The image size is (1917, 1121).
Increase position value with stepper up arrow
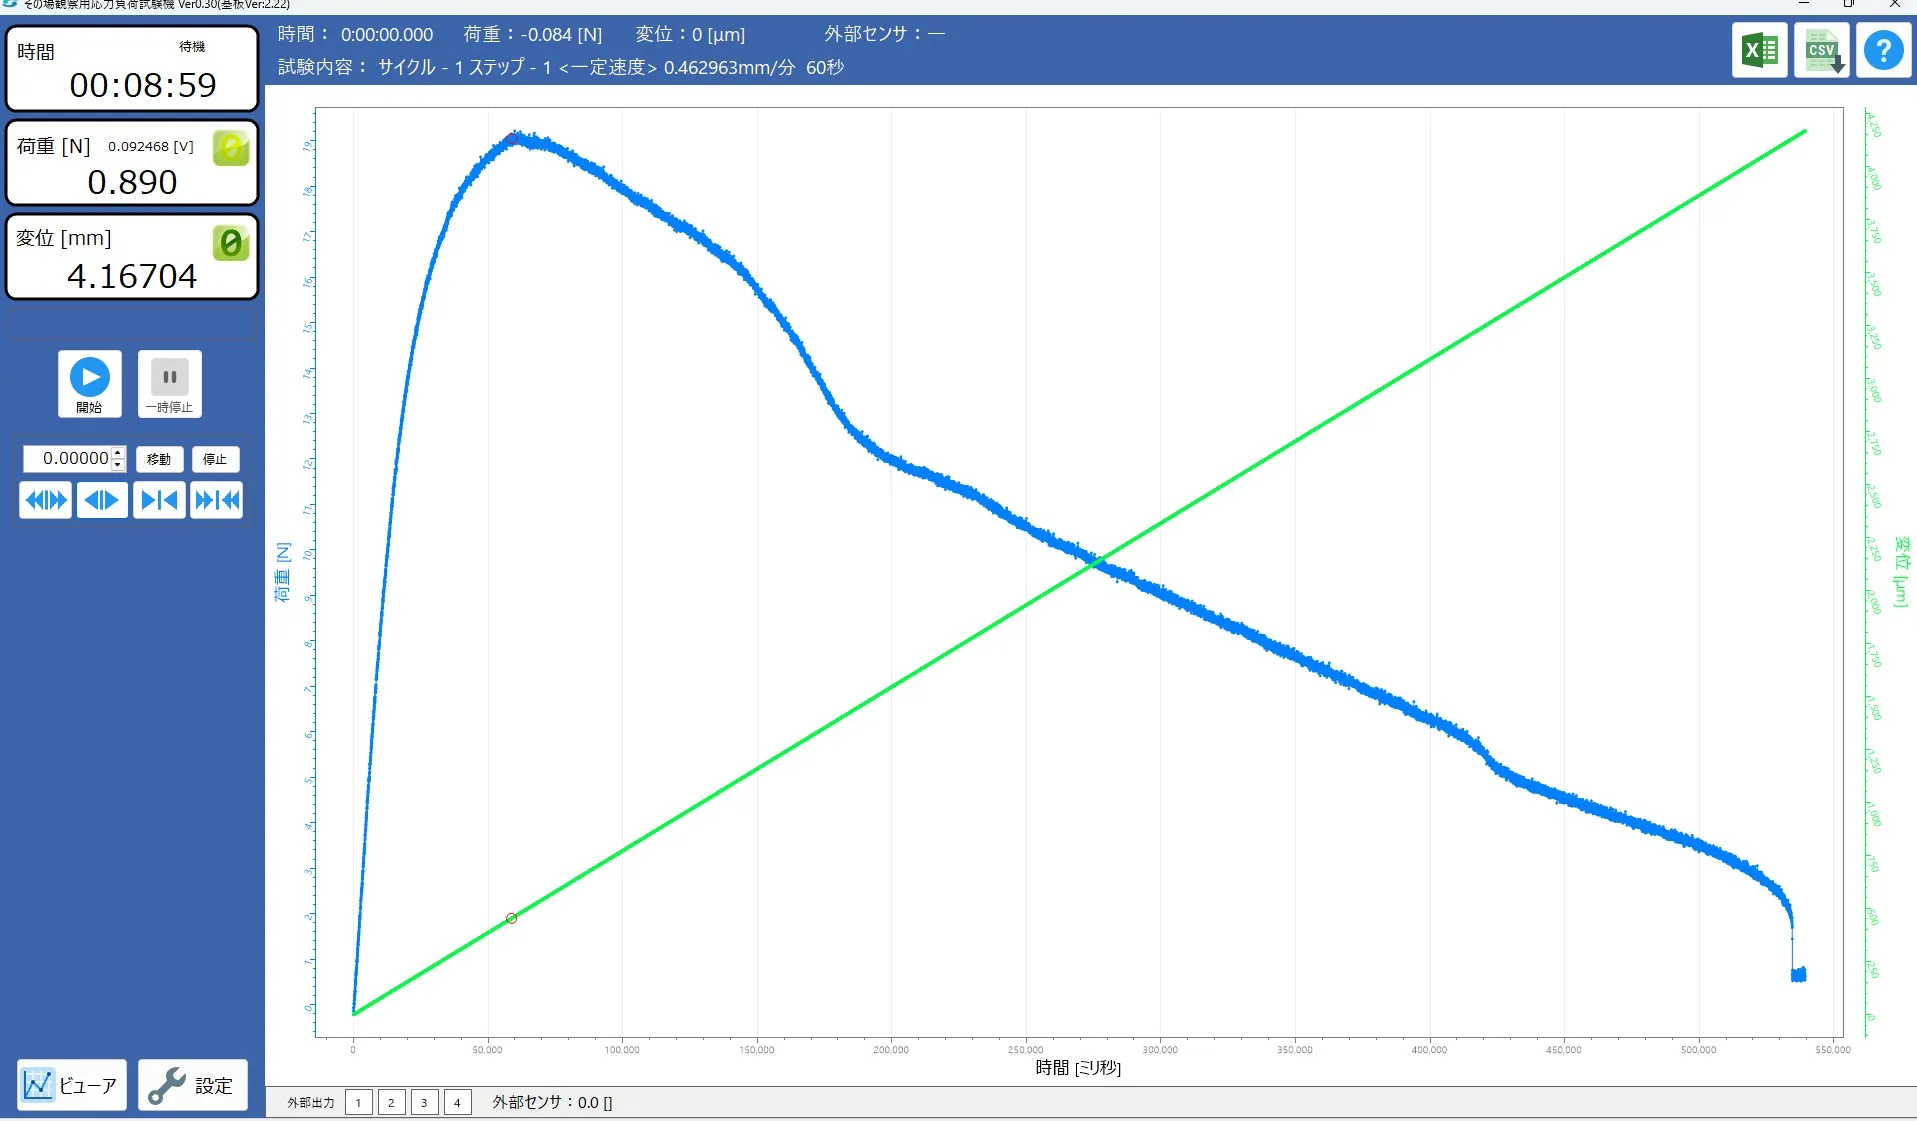118,453
